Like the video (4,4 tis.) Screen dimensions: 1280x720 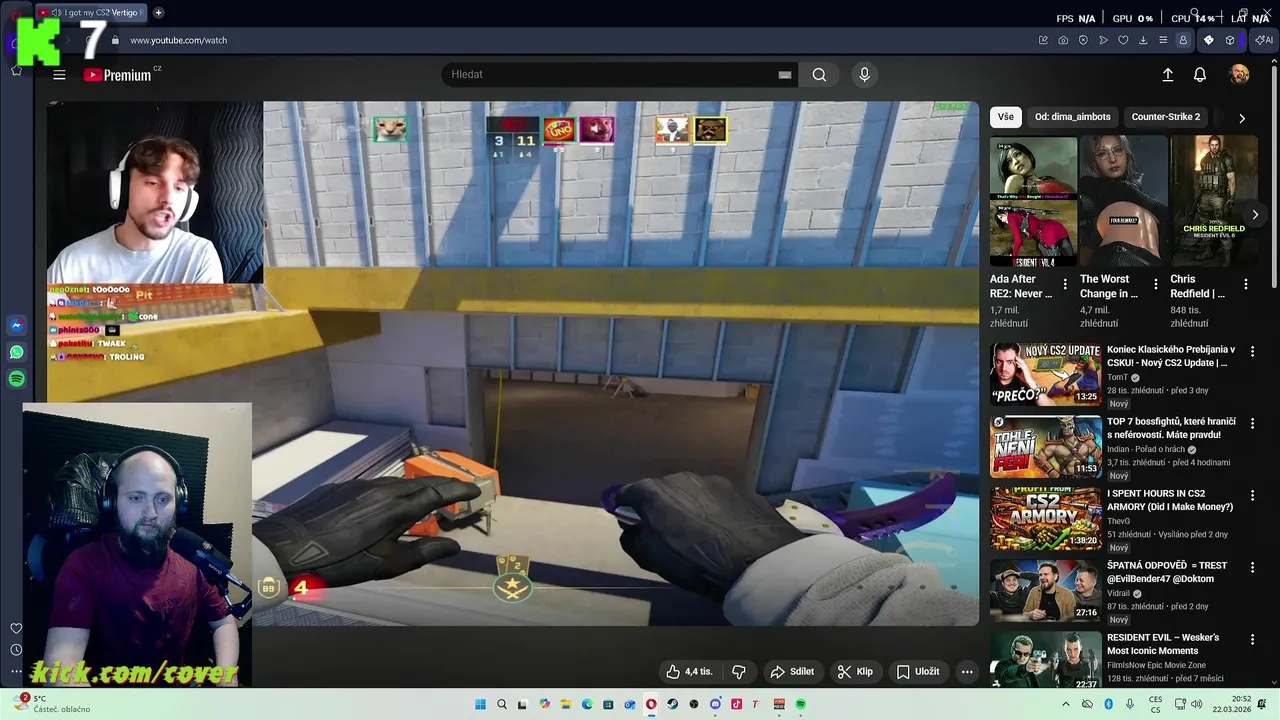[x=690, y=672]
